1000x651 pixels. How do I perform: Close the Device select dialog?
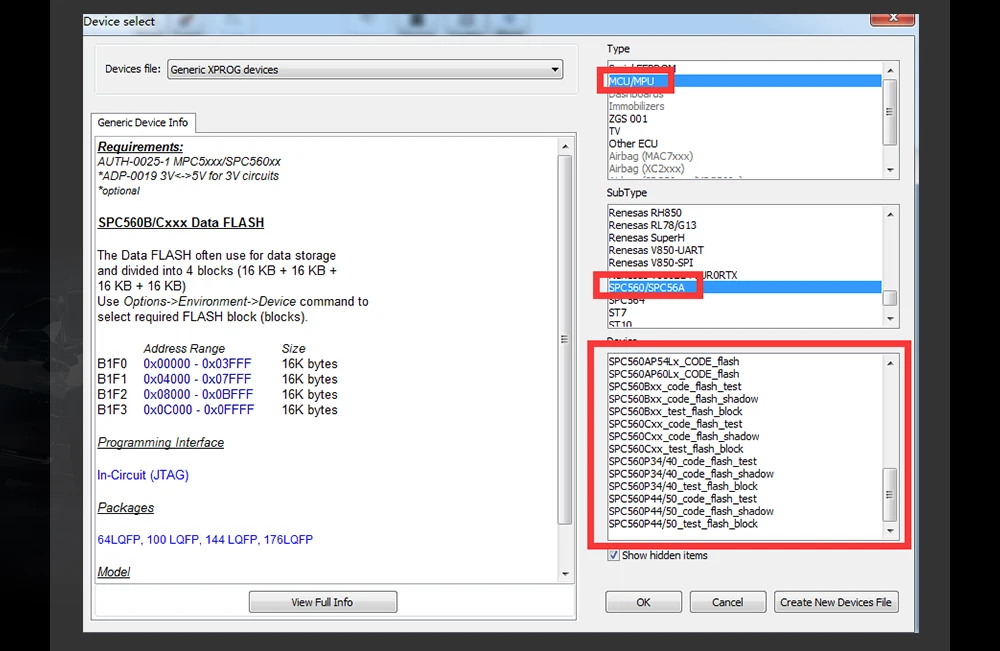click(x=893, y=18)
